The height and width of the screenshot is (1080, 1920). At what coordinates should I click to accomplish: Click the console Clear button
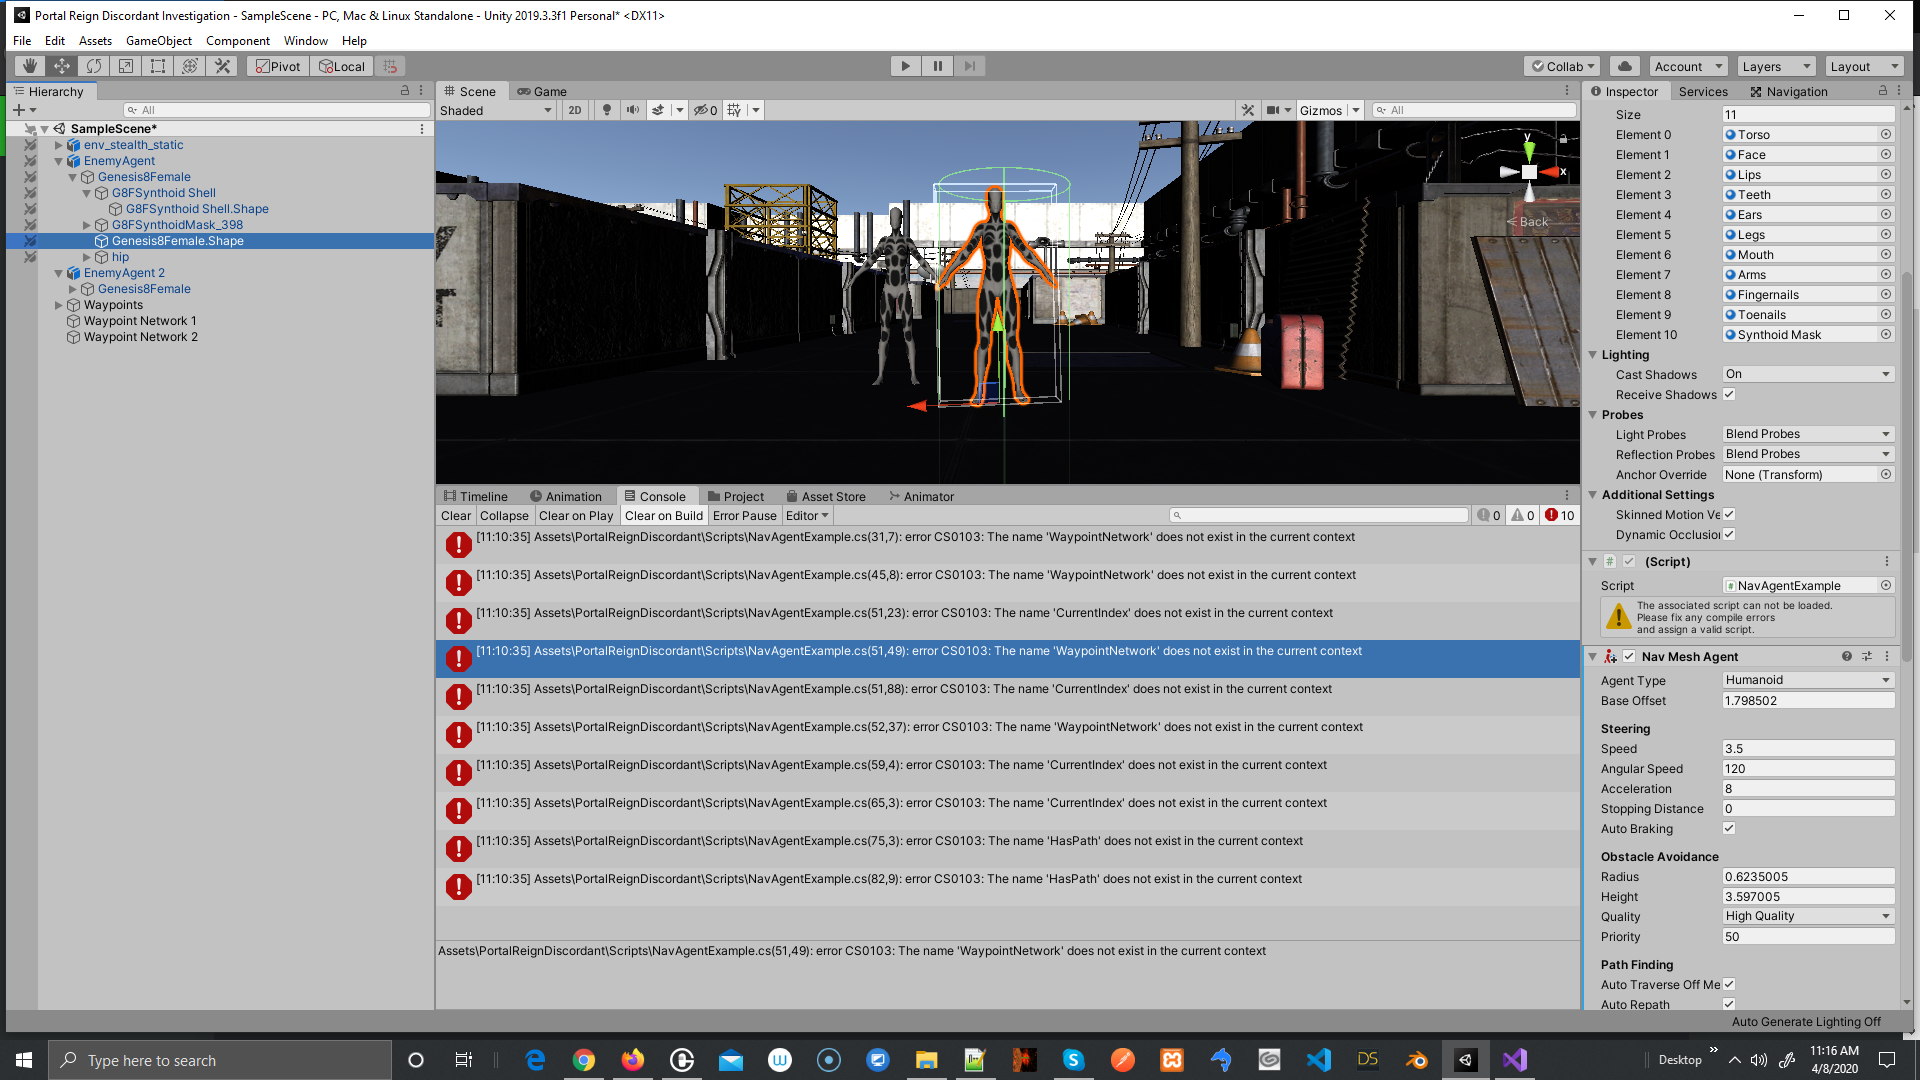pyautogui.click(x=456, y=515)
